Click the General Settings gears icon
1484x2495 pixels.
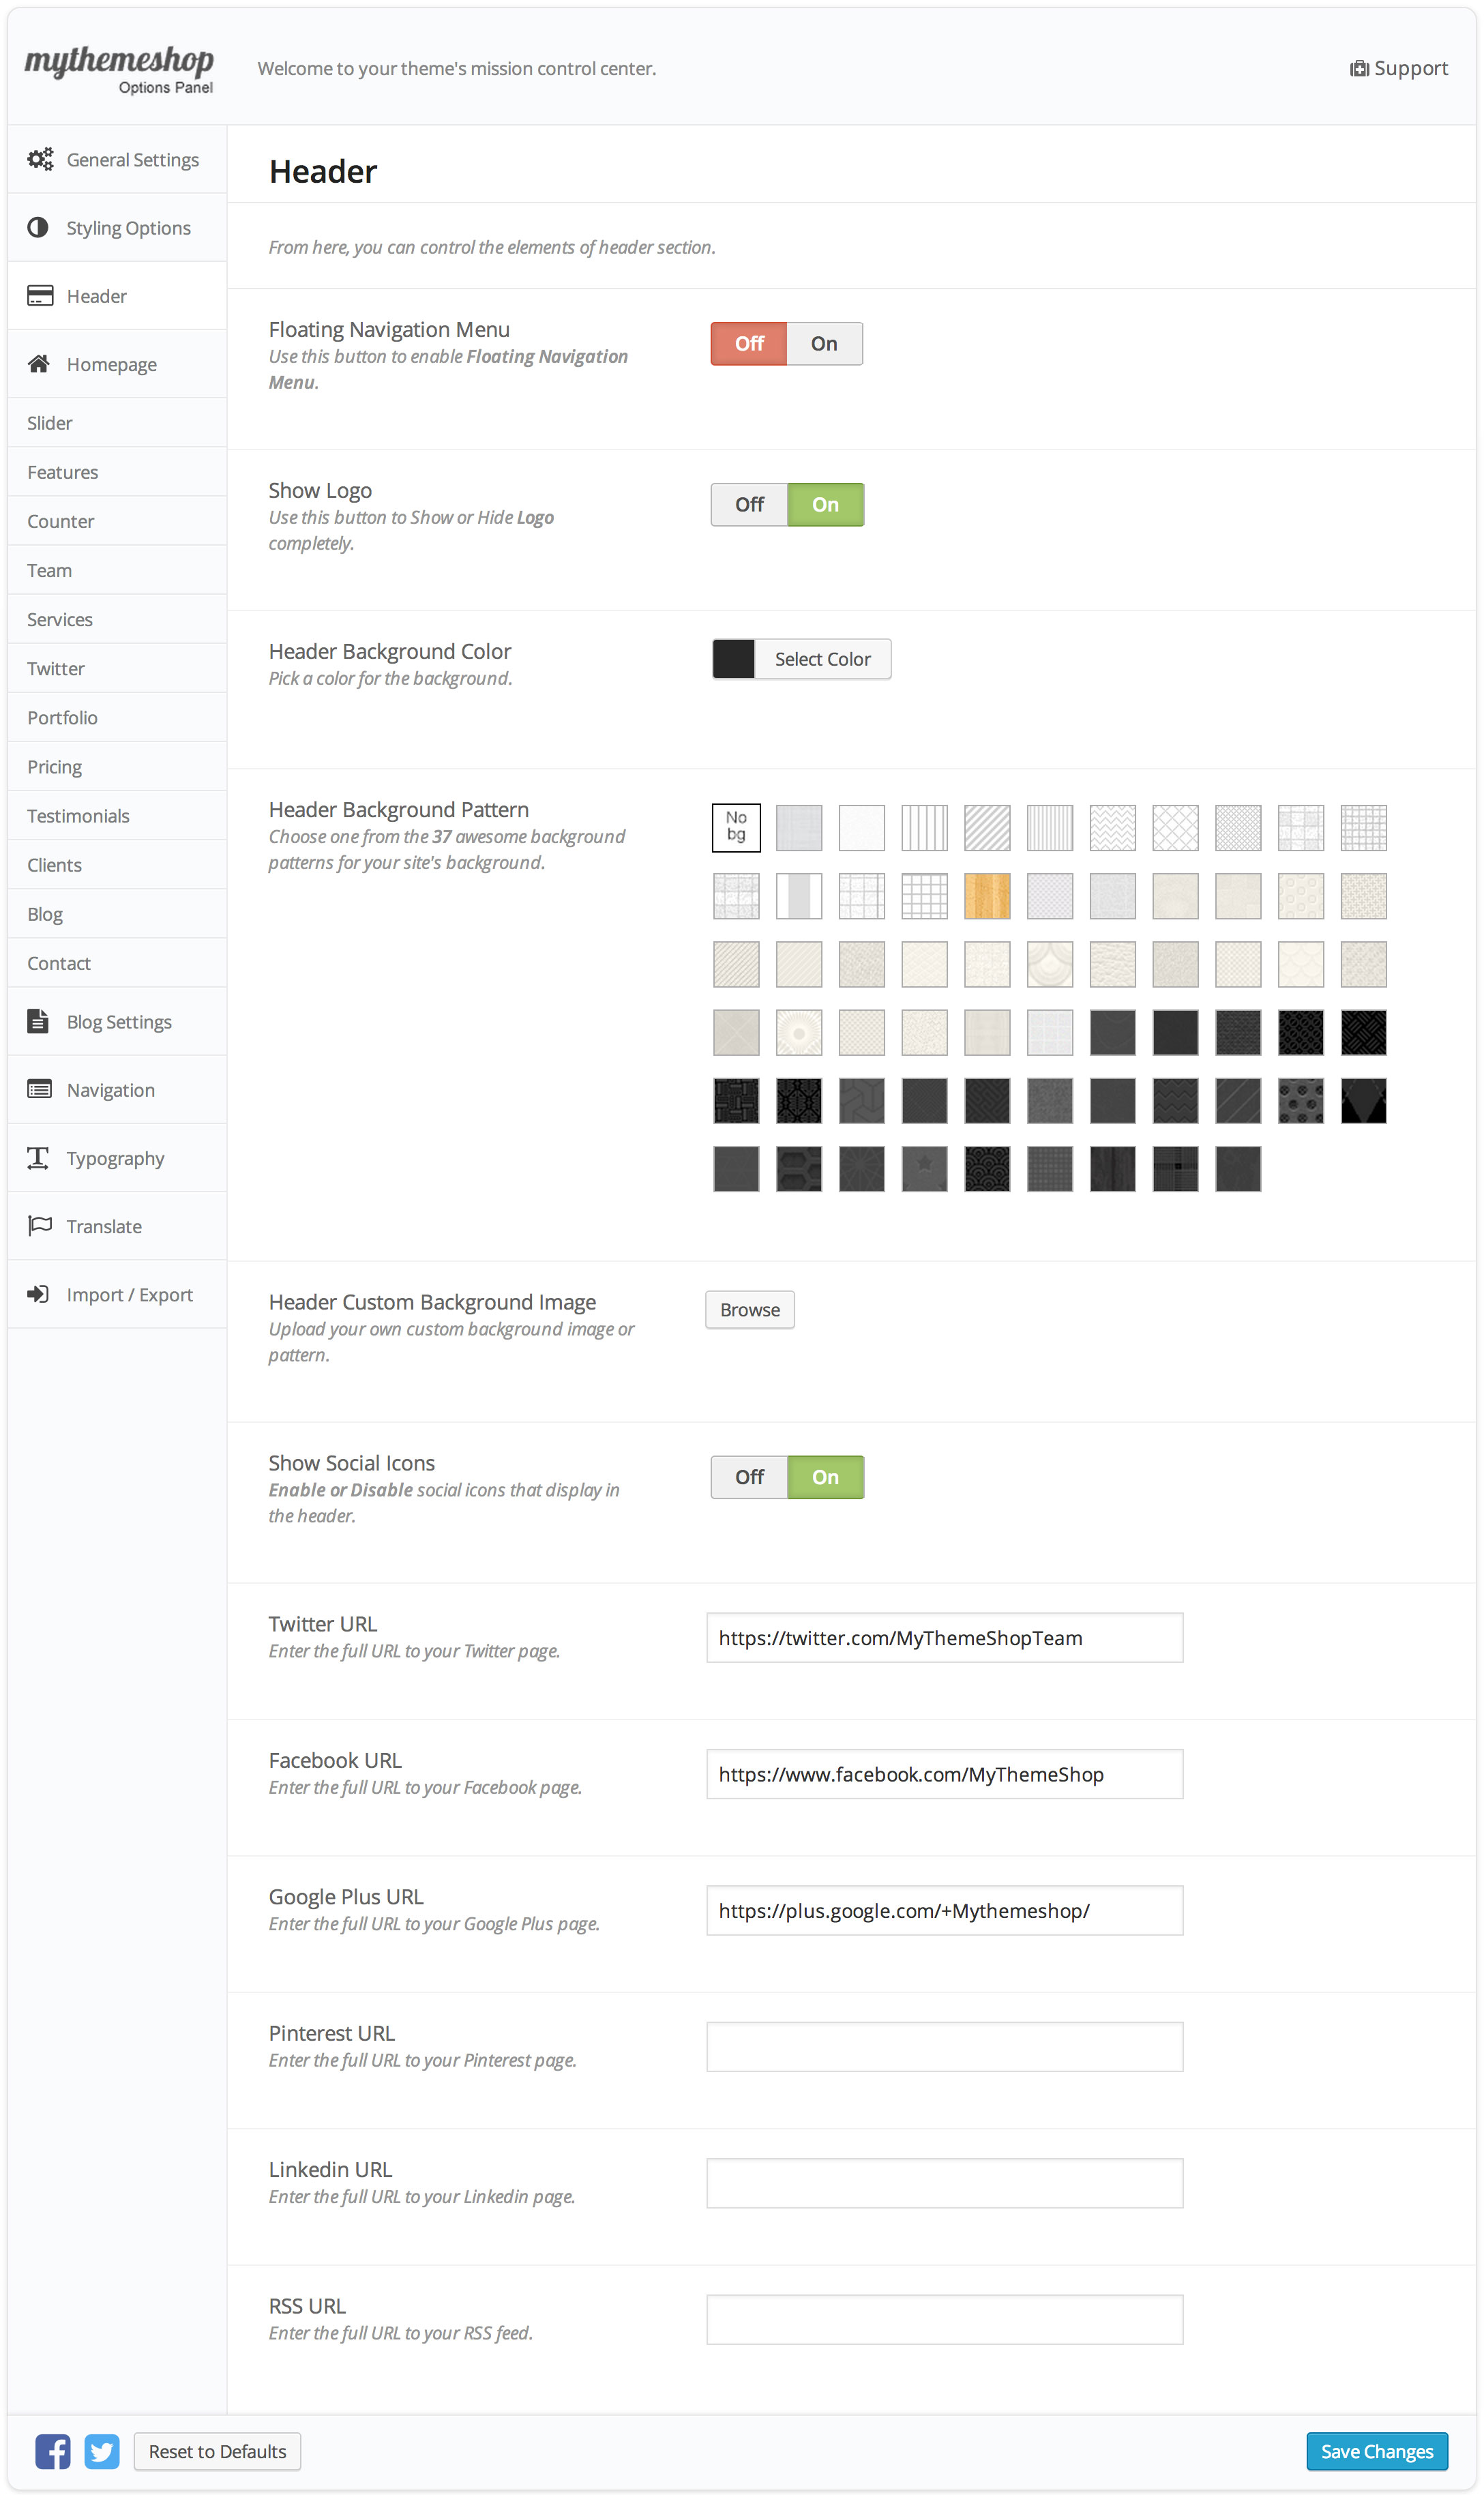(x=40, y=159)
